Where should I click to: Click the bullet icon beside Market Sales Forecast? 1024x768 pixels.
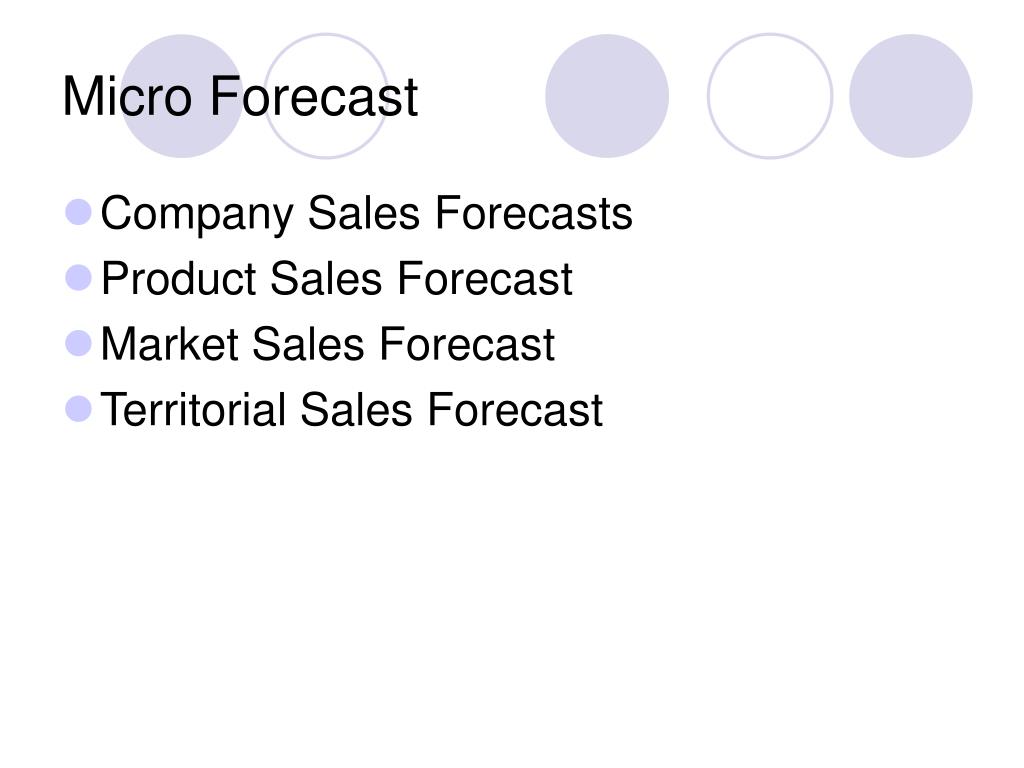click(78, 344)
